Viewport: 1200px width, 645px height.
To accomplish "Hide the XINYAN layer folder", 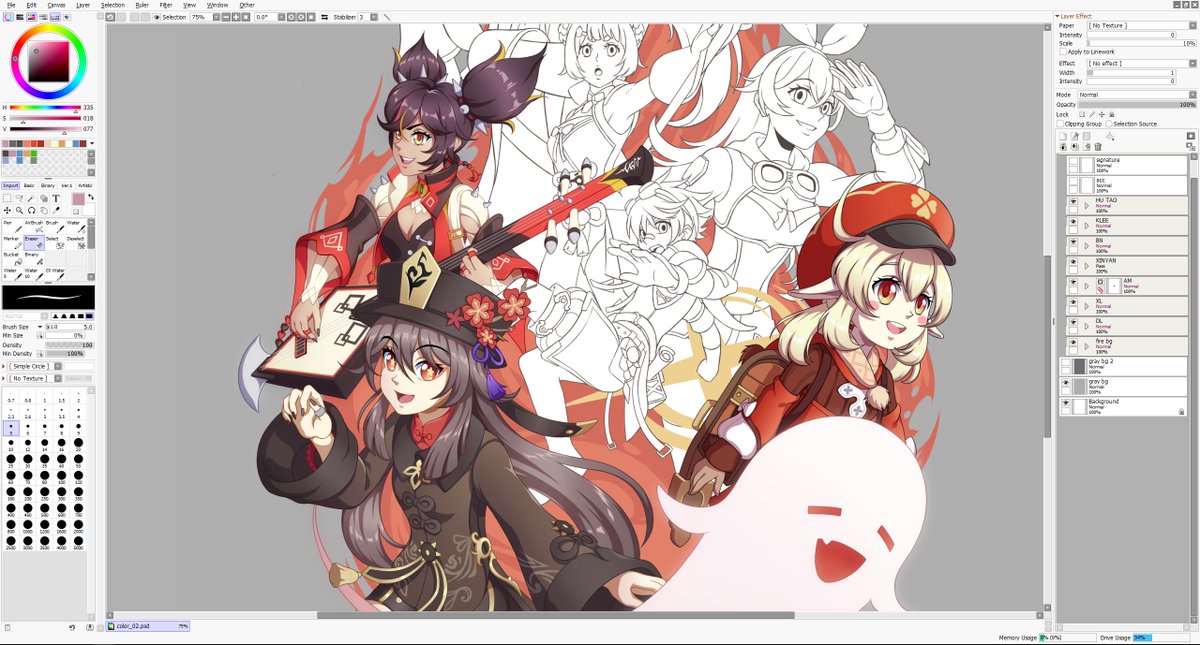I will [x=1072, y=264].
